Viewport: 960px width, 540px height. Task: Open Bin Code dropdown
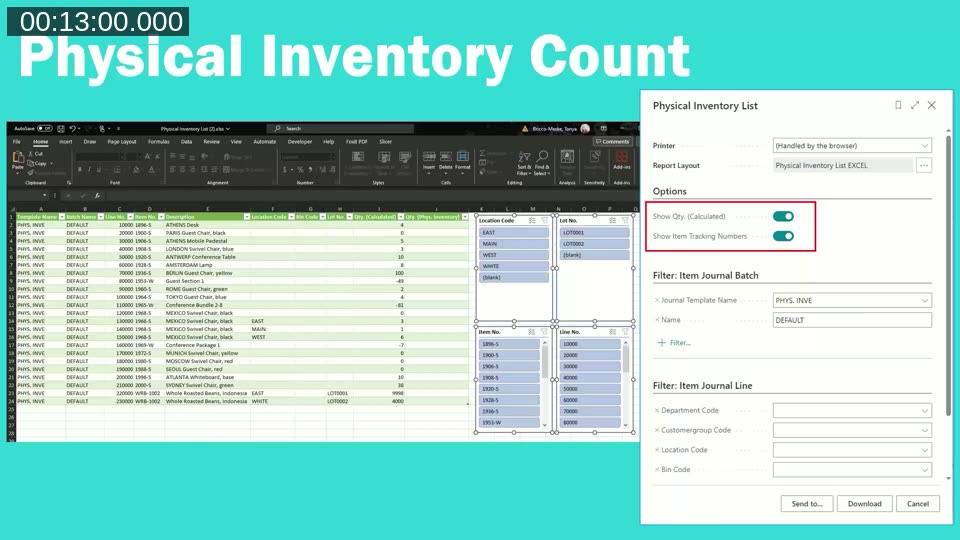[x=924, y=470]
